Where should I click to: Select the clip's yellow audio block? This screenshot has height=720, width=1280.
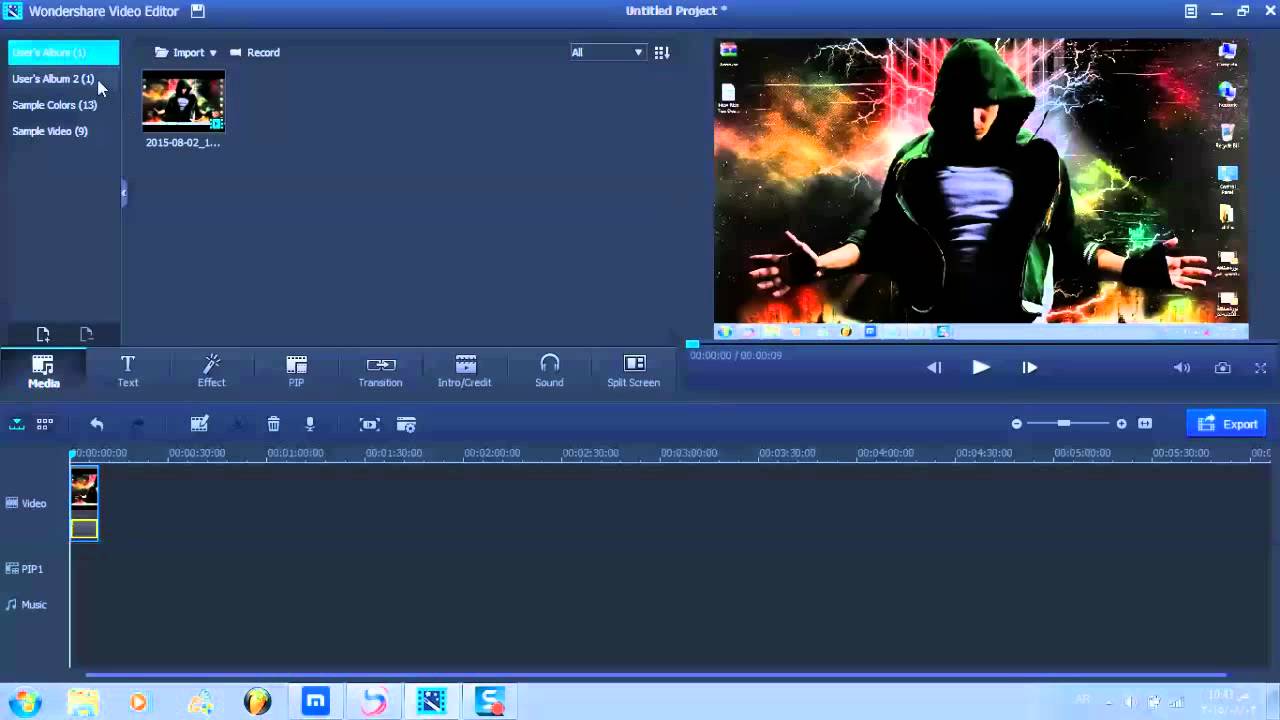click(x=84, y=529)
